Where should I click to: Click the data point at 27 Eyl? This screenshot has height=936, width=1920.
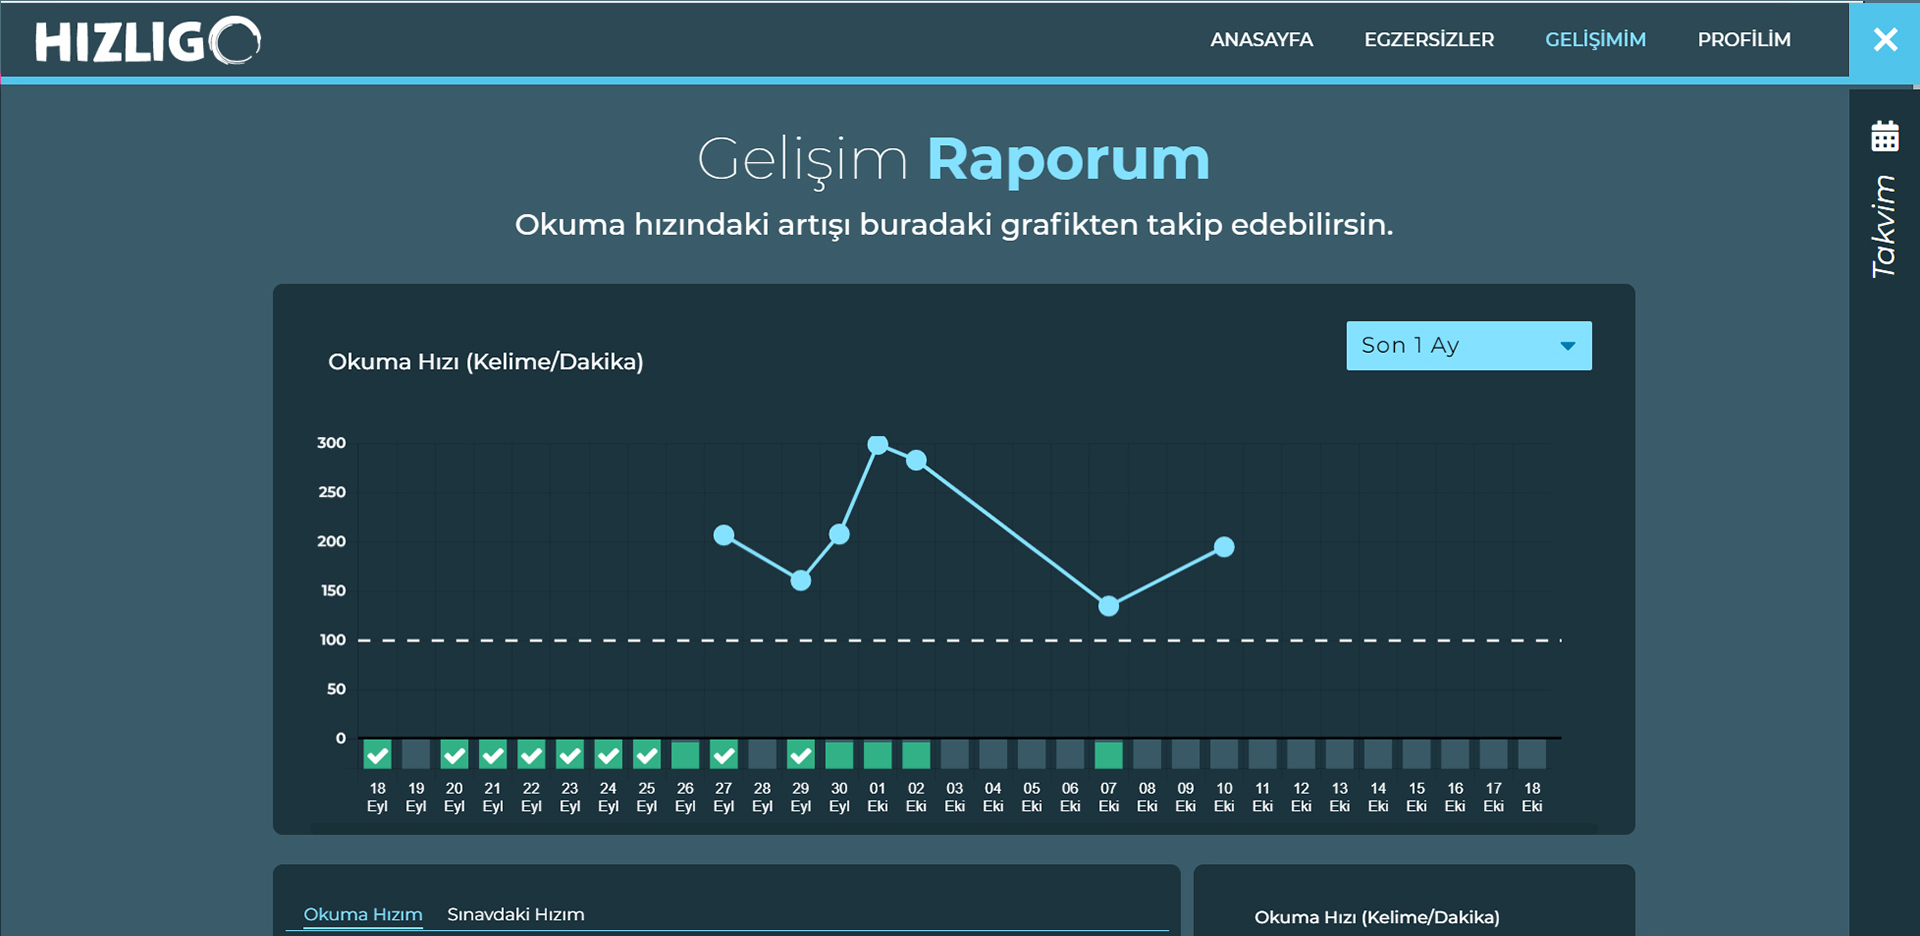[x=724, y=536]
